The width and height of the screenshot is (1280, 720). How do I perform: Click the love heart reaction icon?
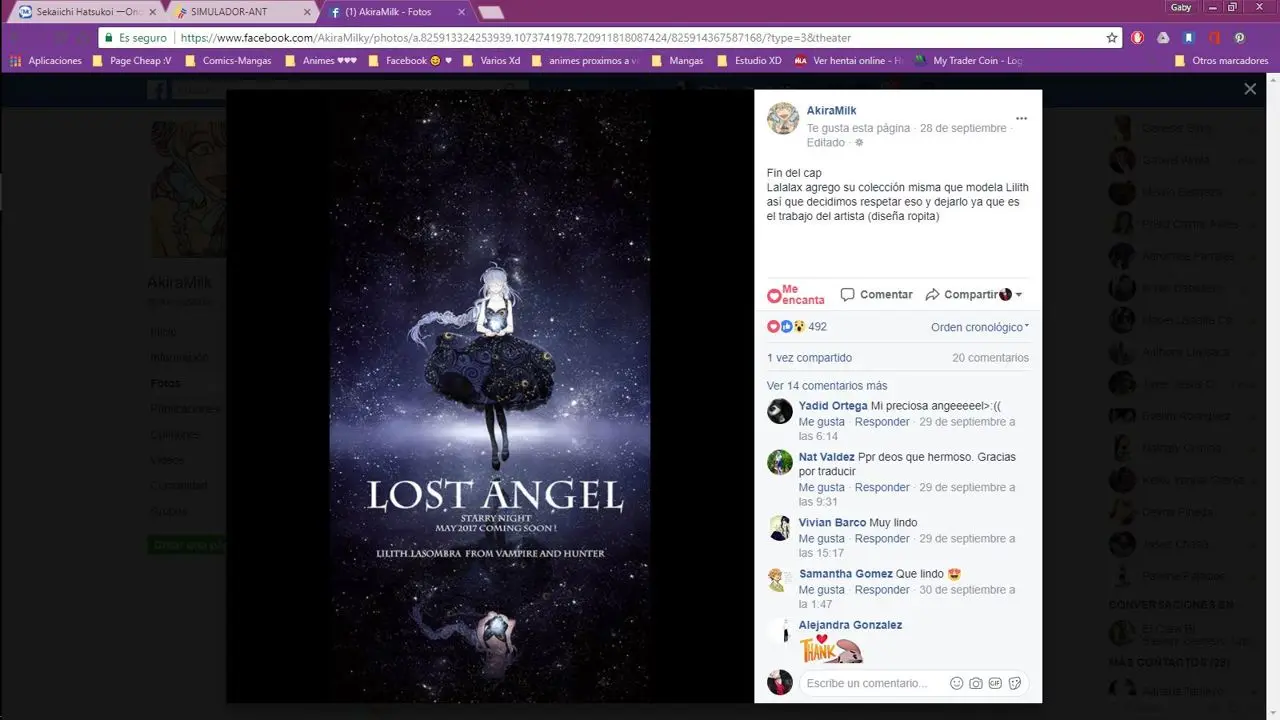click(773, 327)
